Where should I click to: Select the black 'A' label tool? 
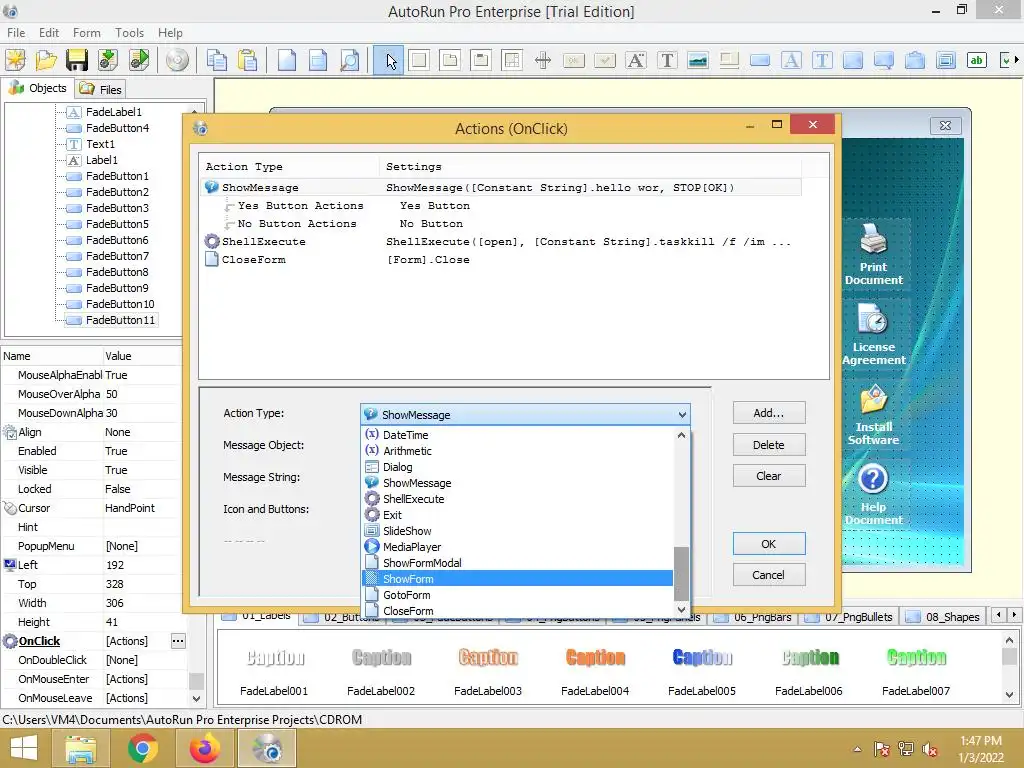(635, 61)
